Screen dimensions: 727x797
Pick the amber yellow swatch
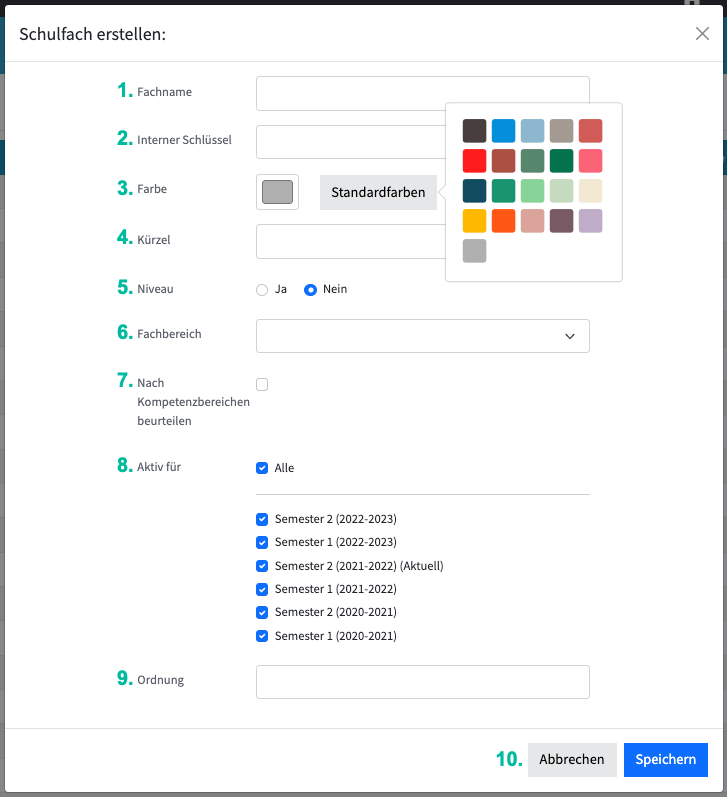[474, 221]
